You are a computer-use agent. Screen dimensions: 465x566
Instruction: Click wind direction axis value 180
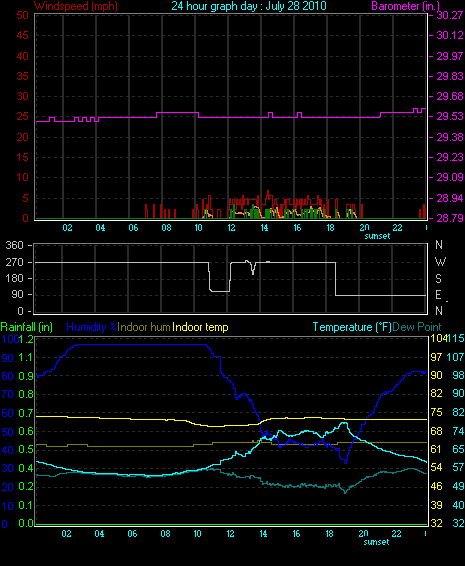tap(14, 278)
